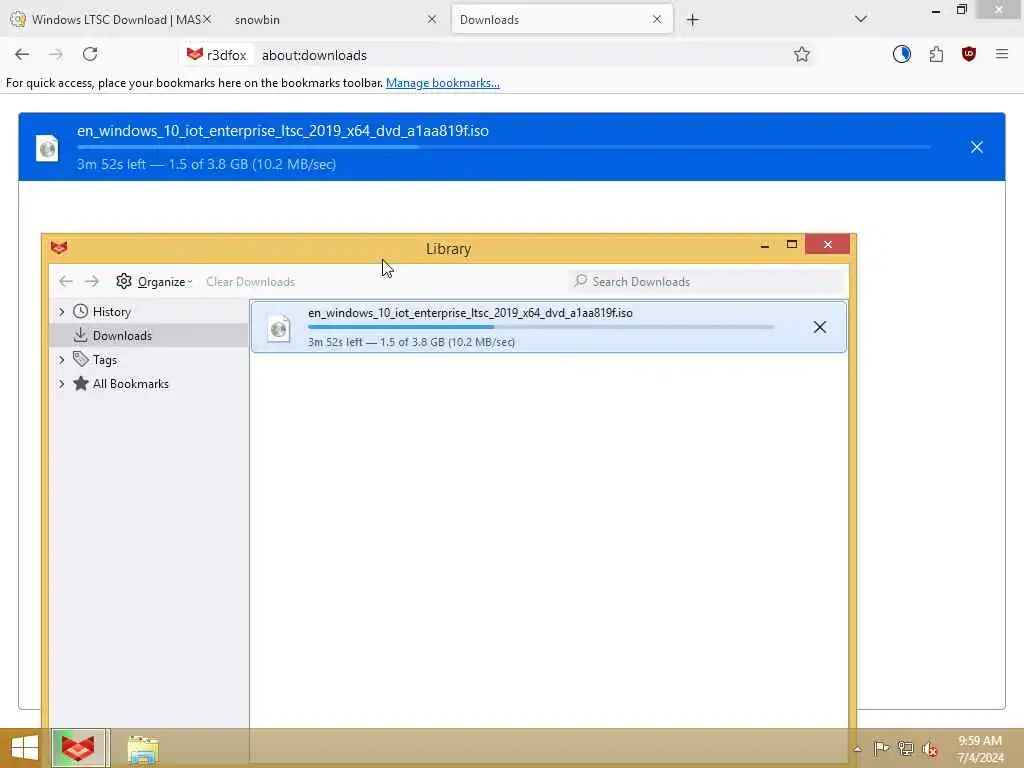This screenshot has height=768, width=1024.
Task: Click the blue half-circle toolbar icon
Action: pos(902,54)
